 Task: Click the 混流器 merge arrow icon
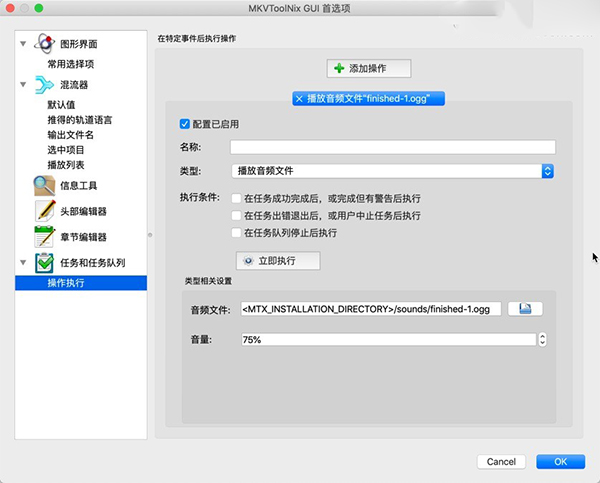pyautogui.click(x=44, y=85)
